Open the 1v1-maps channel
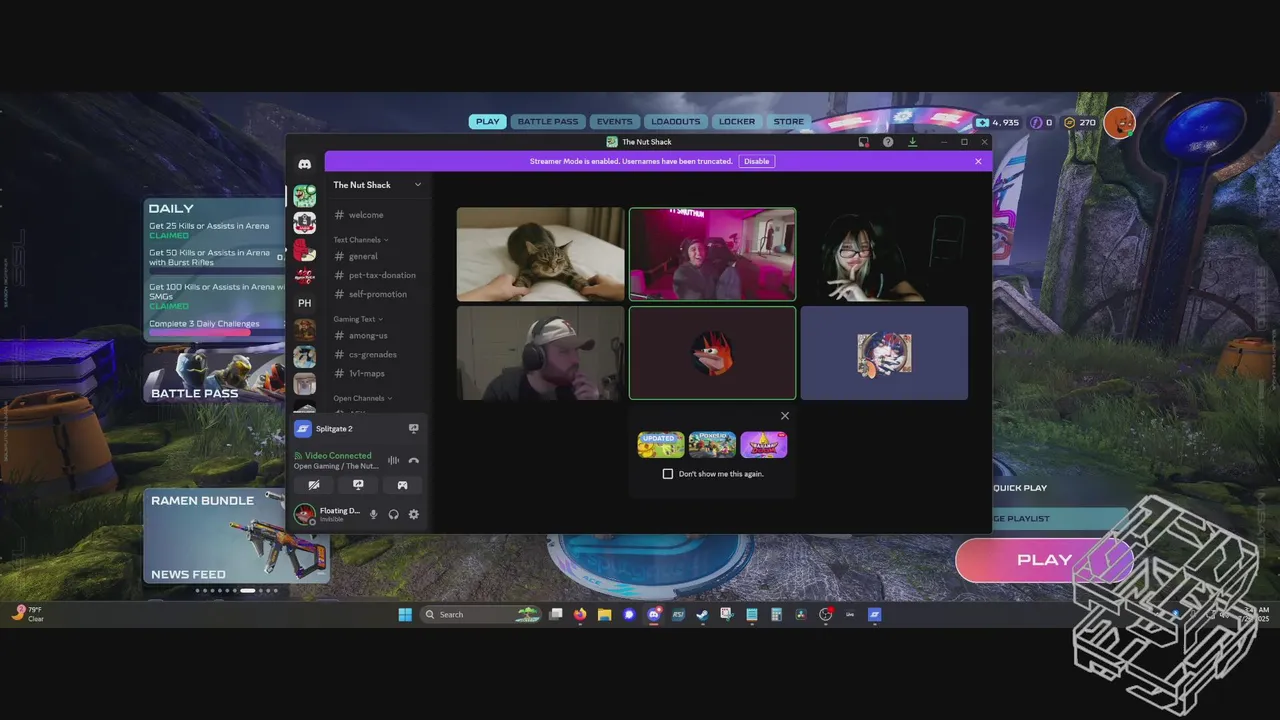The image size is (1280, 720). (x=365, y=373)
